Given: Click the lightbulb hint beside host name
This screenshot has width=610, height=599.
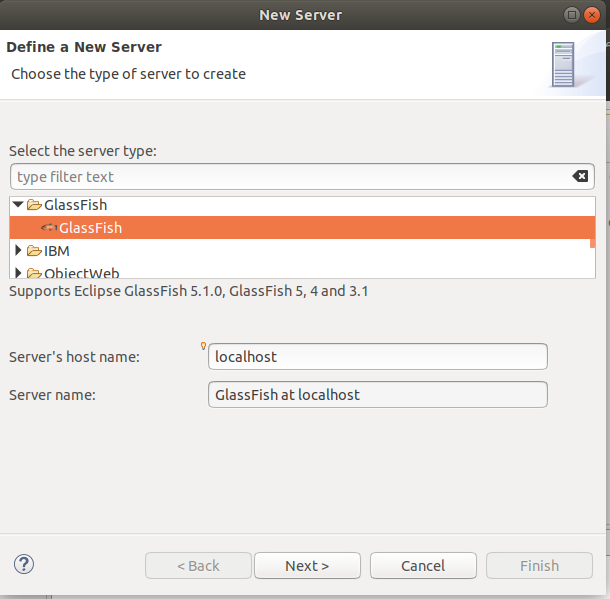Looking at the screenshot, I should [204, 347].
